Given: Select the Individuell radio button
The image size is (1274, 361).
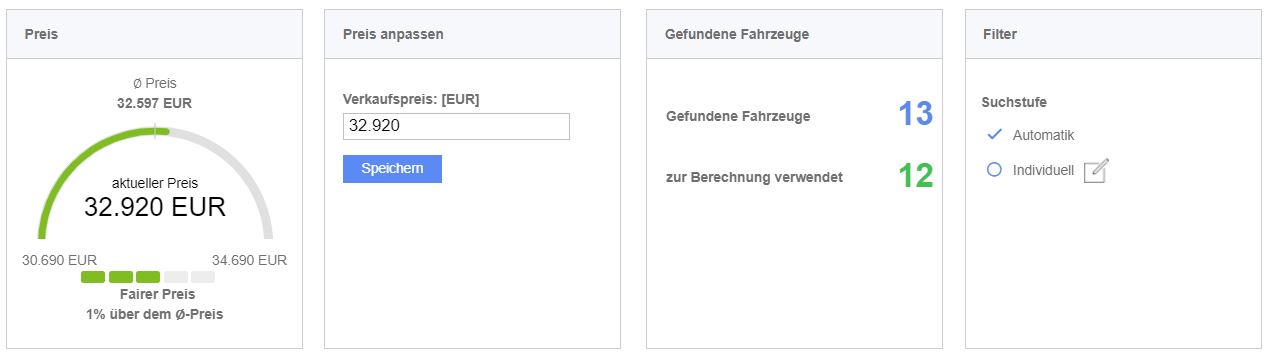Looking at the screenshot, I should 994,170.
